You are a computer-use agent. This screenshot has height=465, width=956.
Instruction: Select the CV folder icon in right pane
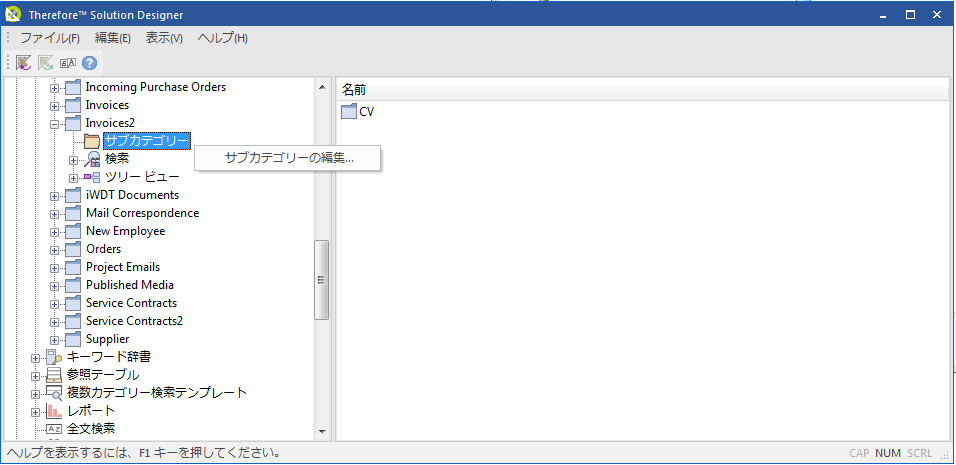349,112
